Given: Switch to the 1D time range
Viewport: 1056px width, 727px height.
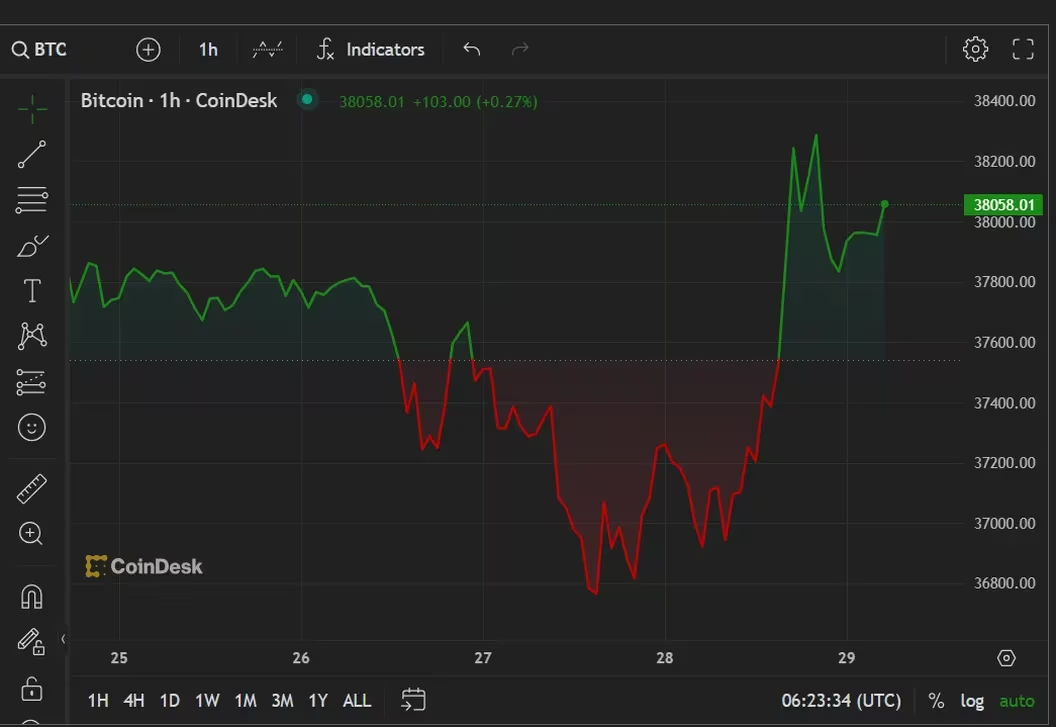Looking at the screenshot, I should [170, 701].
